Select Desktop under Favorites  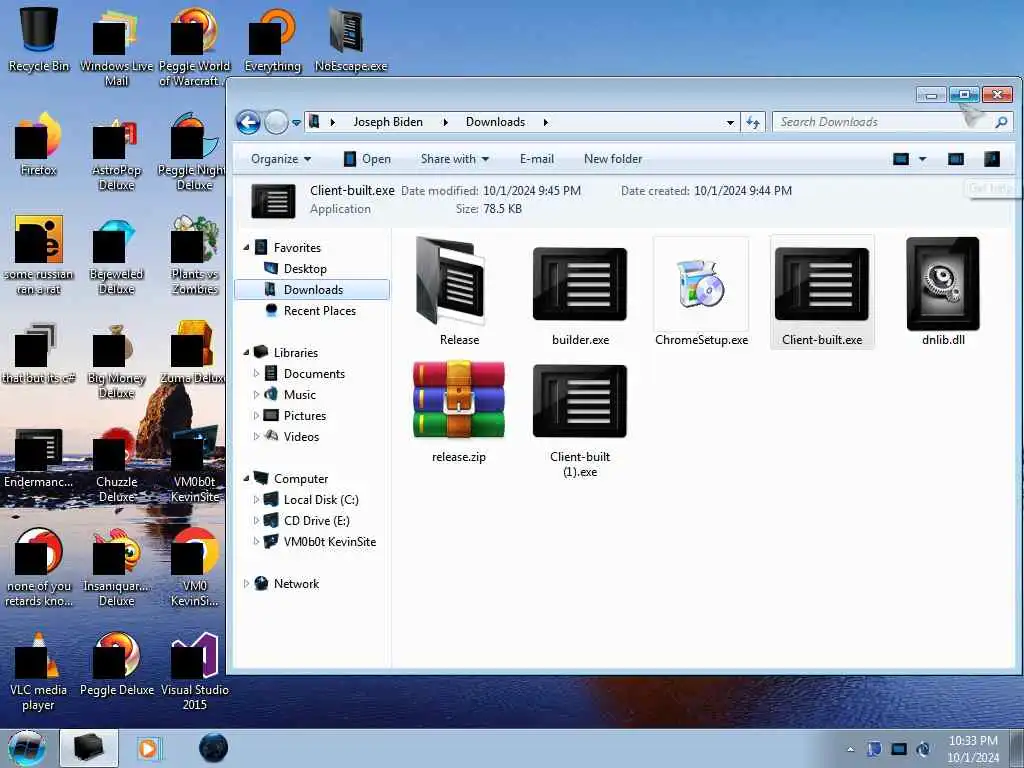305,268
